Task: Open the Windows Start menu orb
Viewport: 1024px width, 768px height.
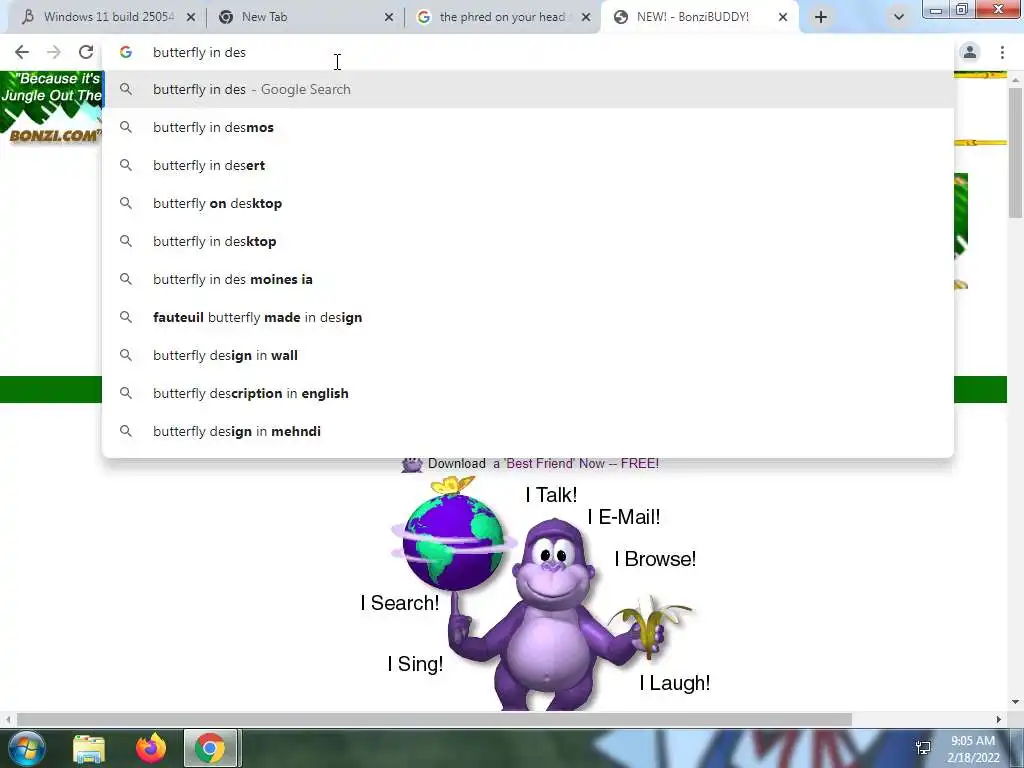Action: click(x=26, y=748)
